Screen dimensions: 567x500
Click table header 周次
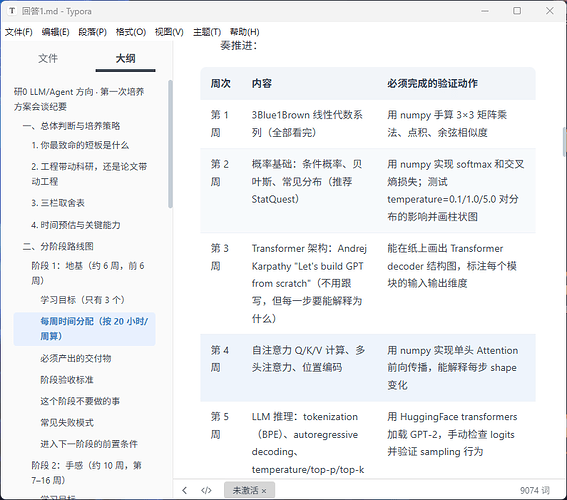coord(221,84)
